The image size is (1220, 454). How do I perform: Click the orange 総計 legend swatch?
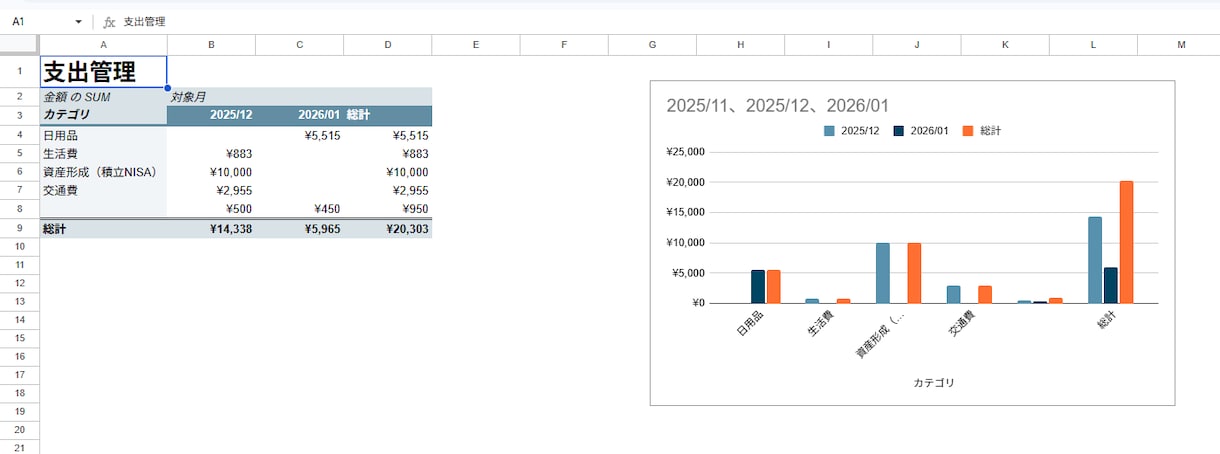click(x=968, y=131)
